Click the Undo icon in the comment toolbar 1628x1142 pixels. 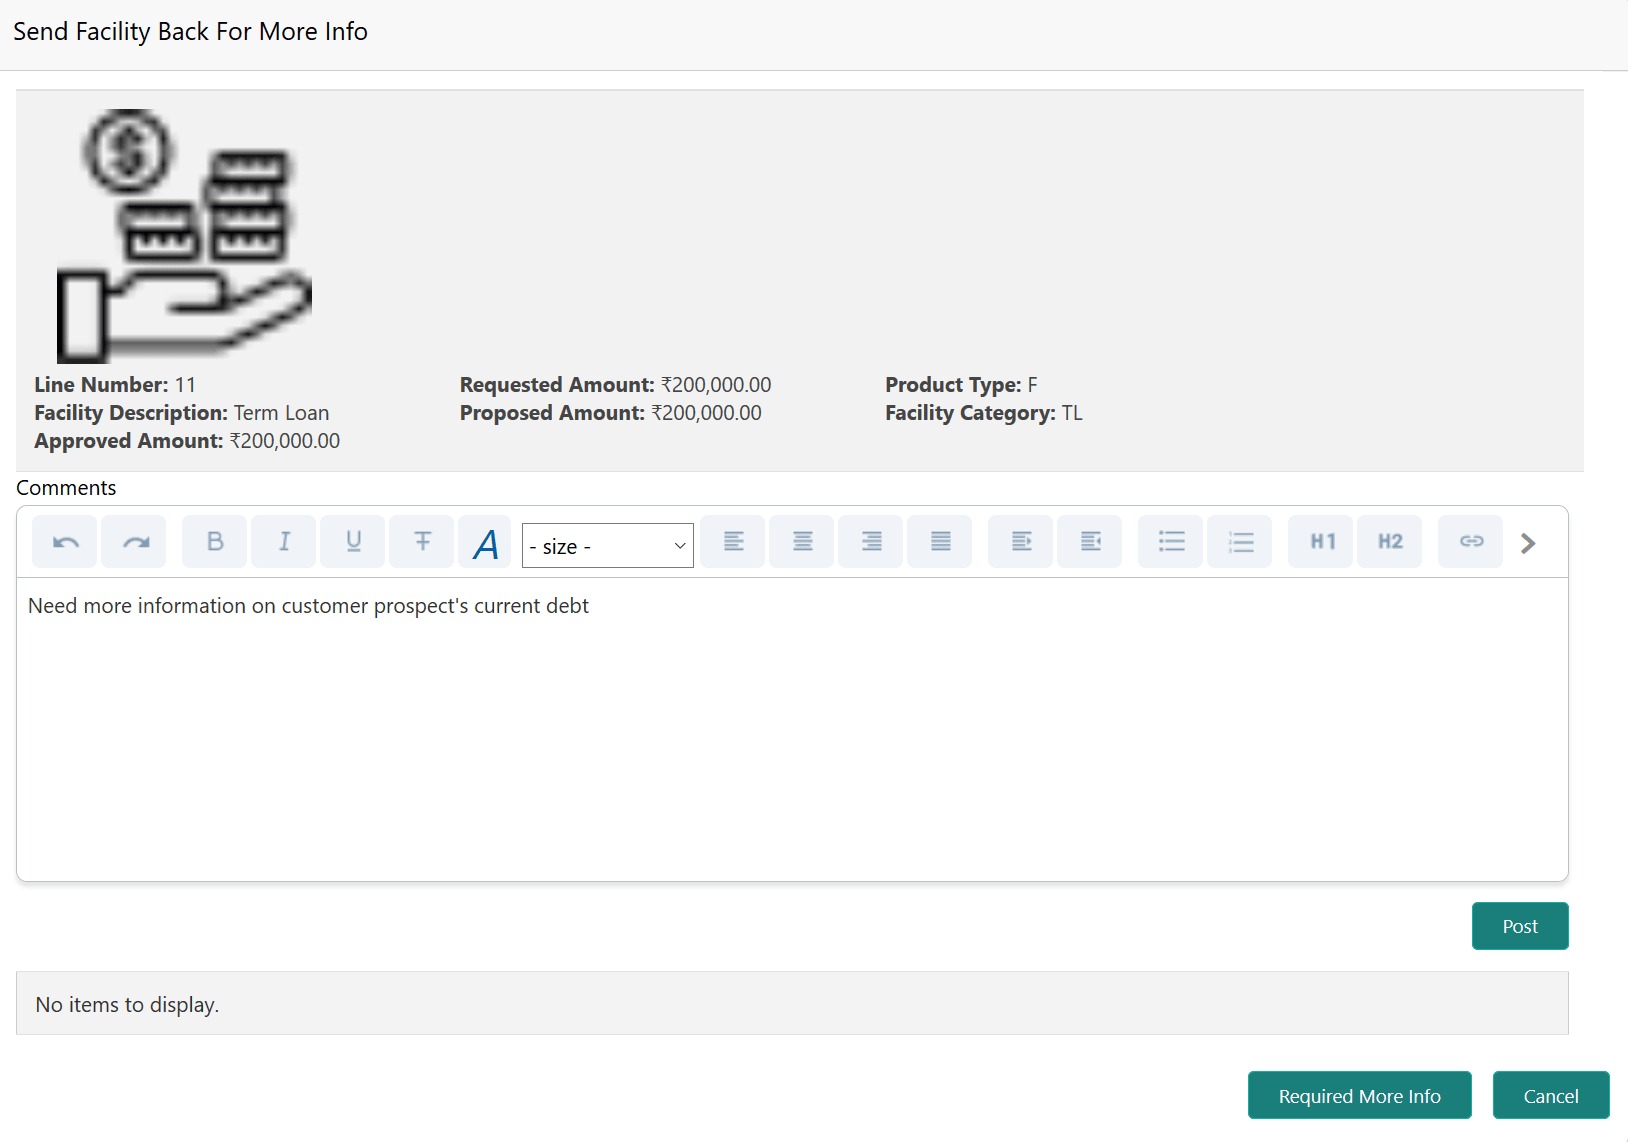[64, 541]
